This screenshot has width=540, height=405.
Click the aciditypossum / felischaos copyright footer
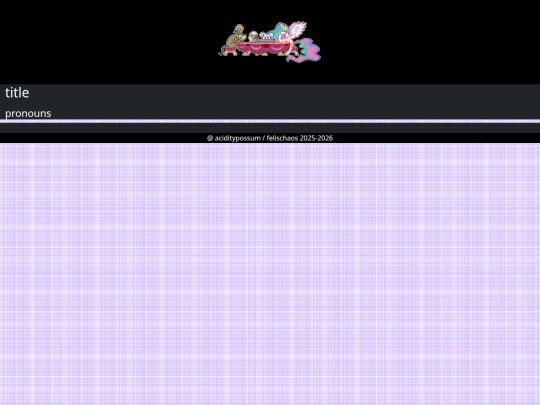point(270,138)
